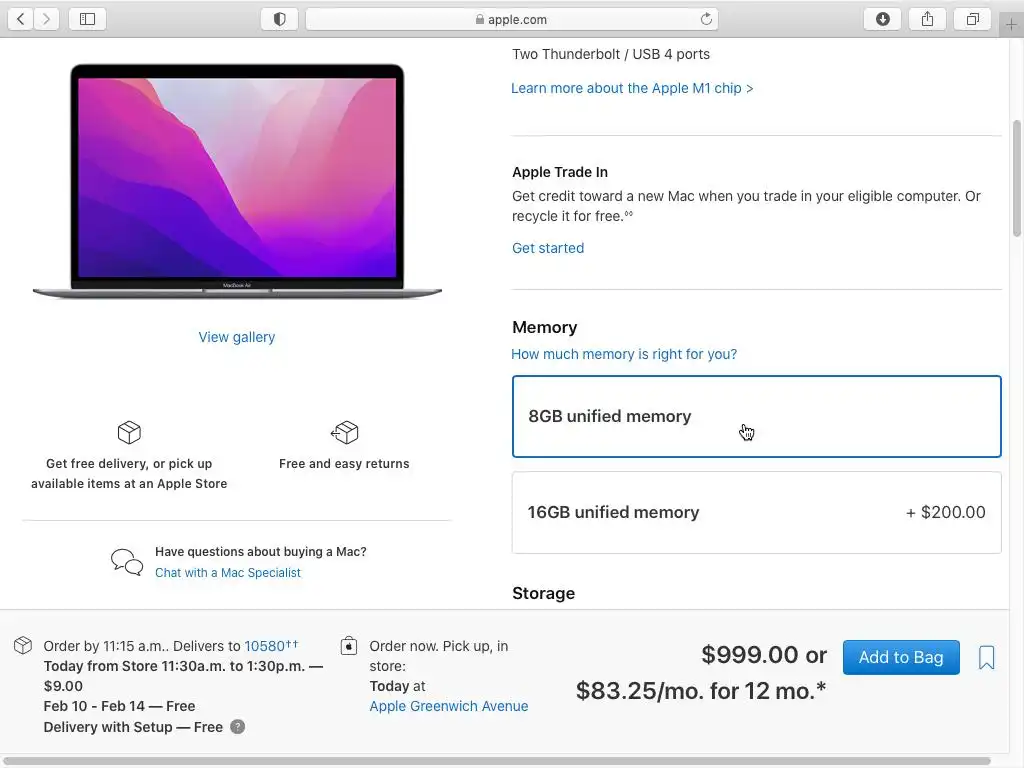The image size is (1024, 768).
Task: Show the Safari sidebar
Action: click(x=88, y=19)
